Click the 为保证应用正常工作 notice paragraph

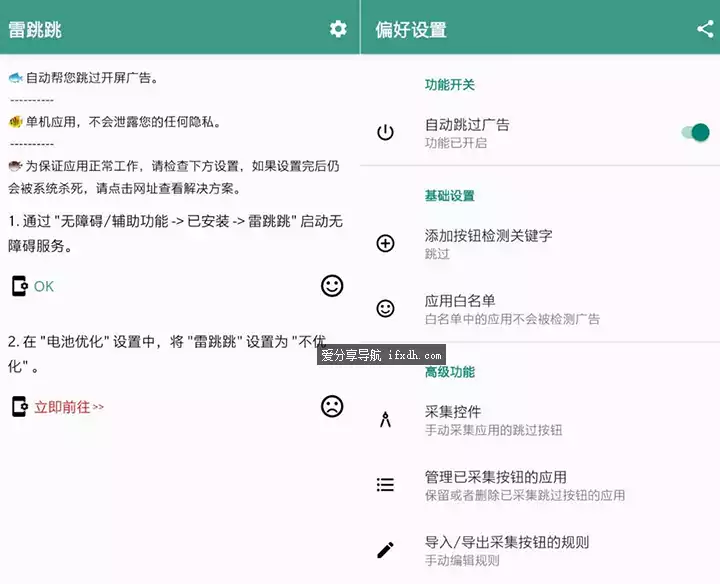[x=174, y=177]
